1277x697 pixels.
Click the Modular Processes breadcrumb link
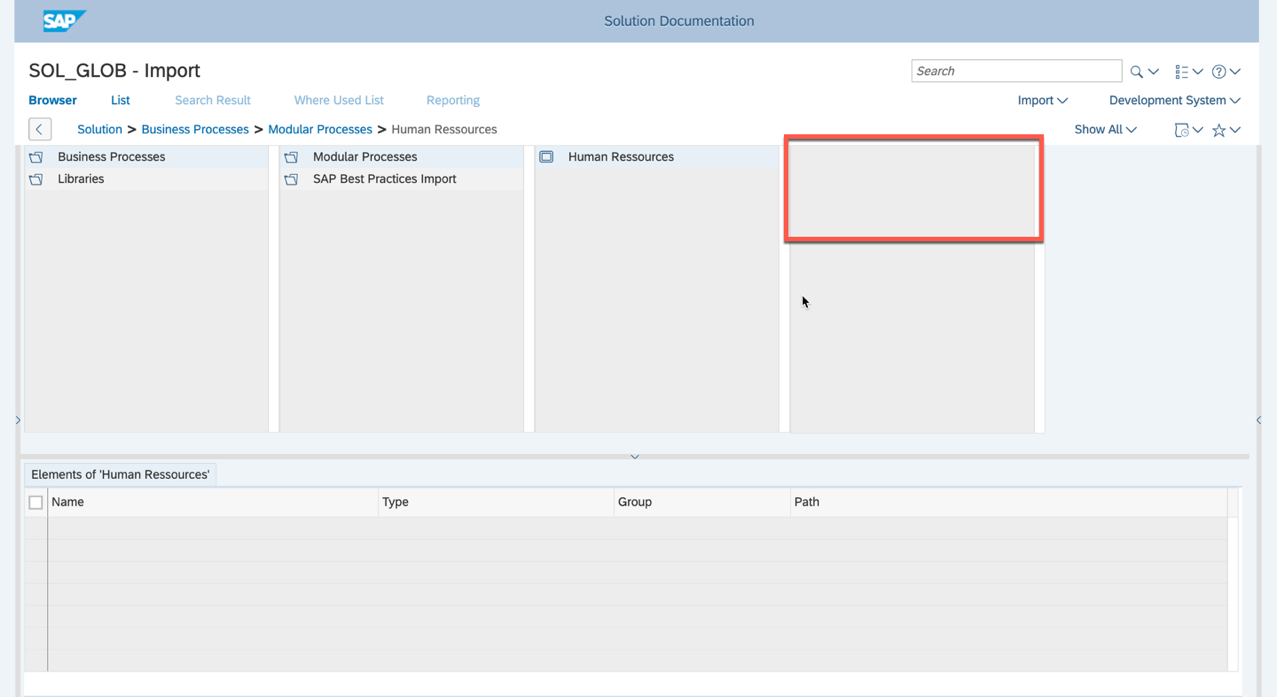[320, 129]
